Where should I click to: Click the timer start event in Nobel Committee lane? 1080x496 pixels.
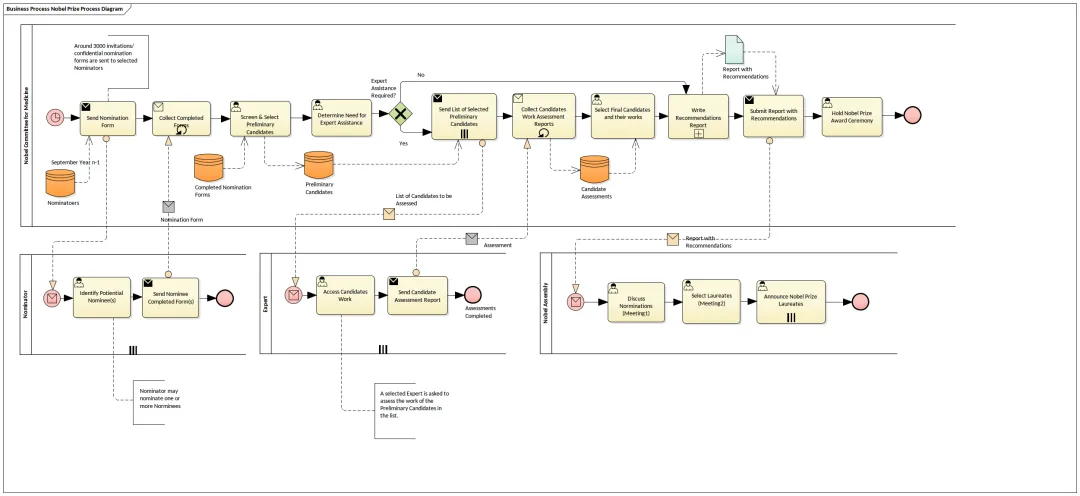pyautogui.click(x=55, y=118)
